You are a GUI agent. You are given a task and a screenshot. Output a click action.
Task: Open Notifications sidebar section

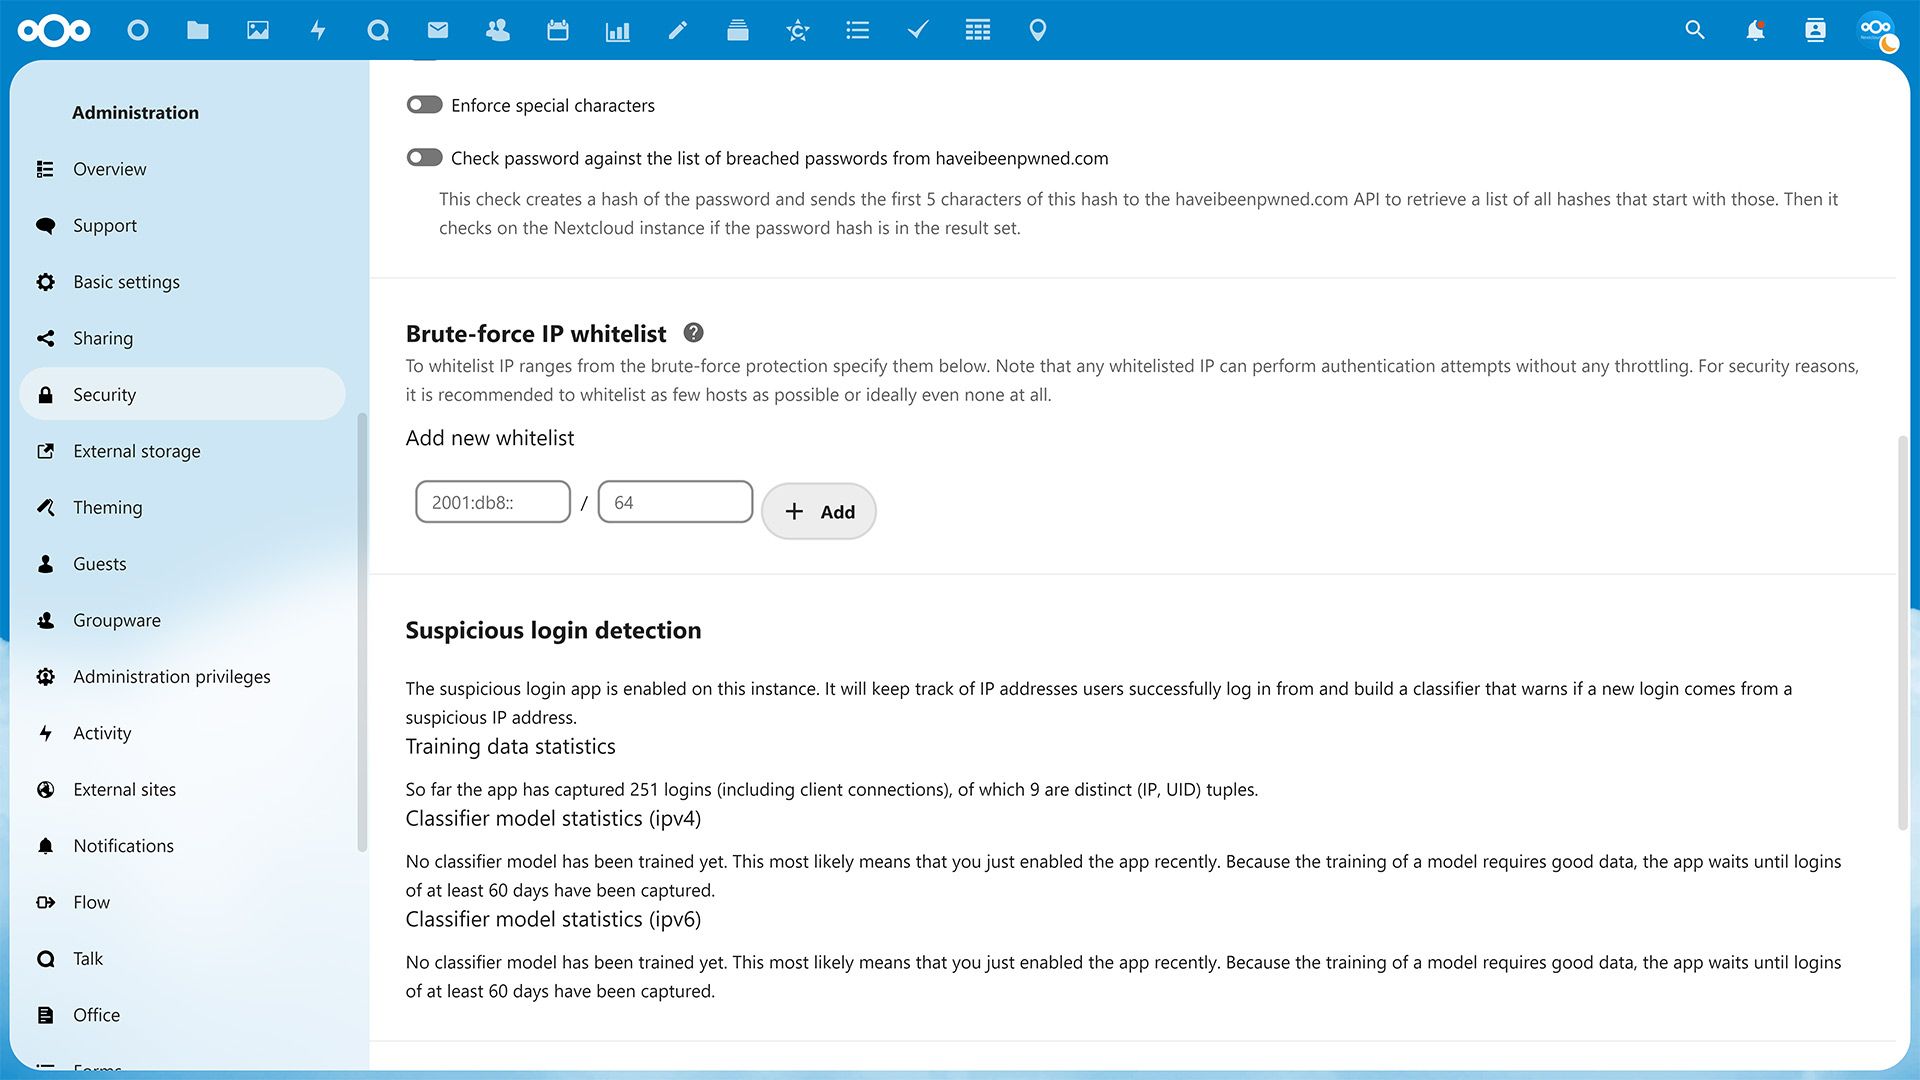click(x=123, y=845)
